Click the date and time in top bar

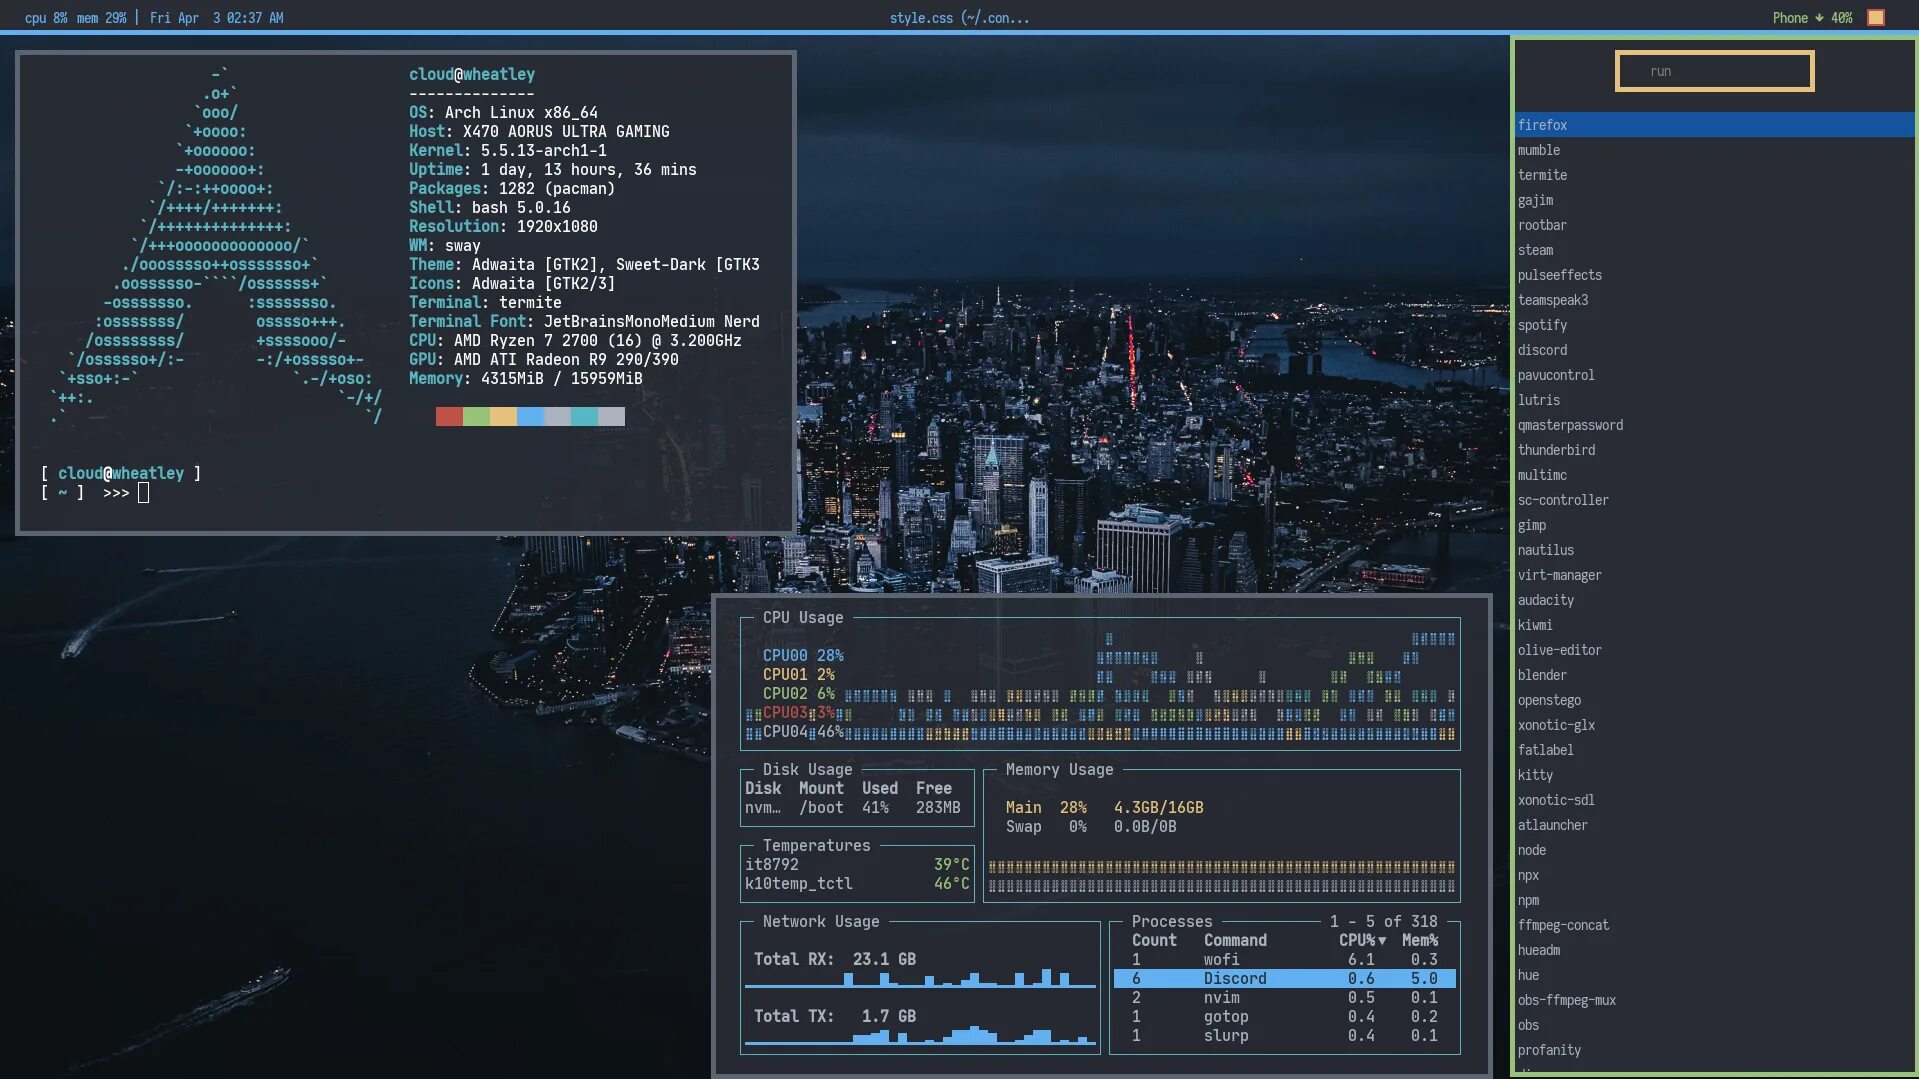(x=216, y=18)
